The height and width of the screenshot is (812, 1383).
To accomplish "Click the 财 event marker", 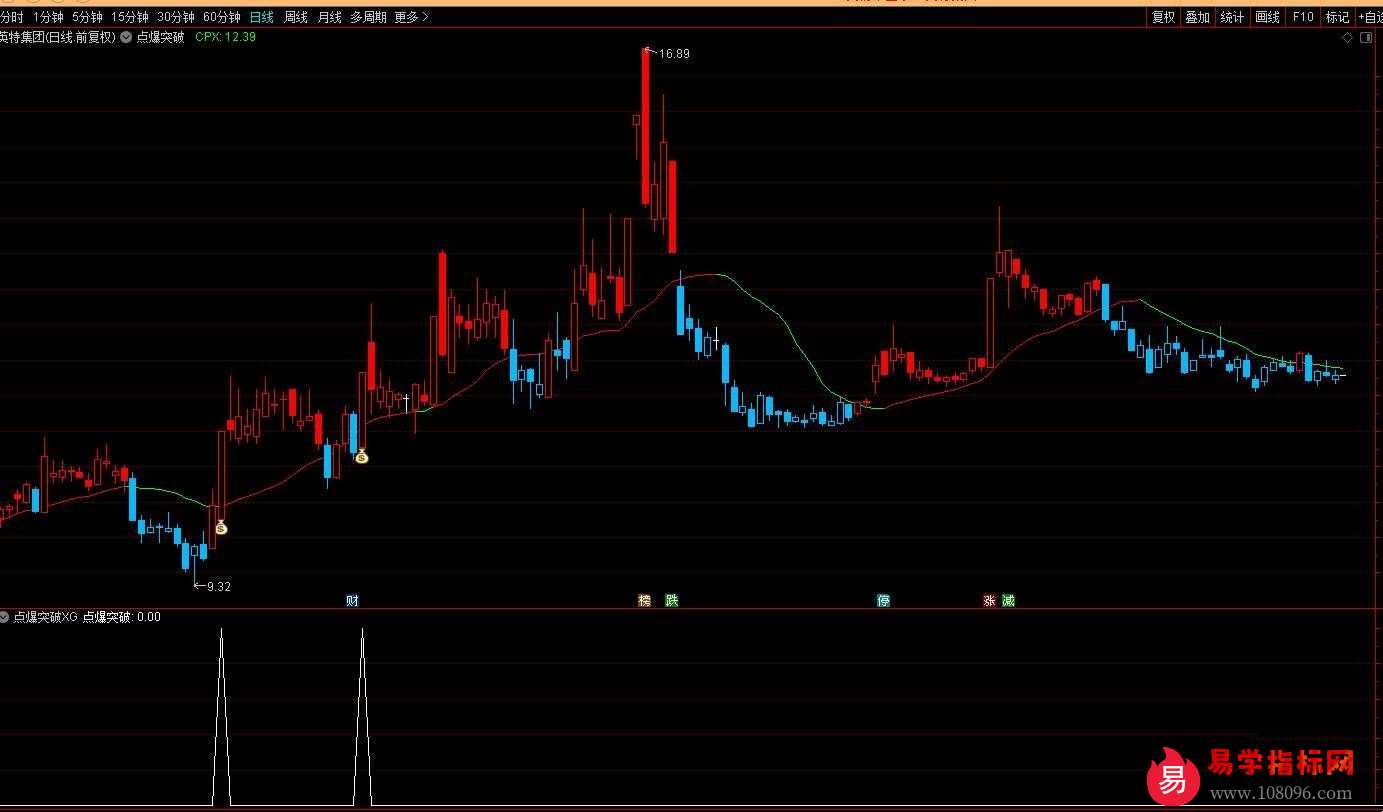I will click(x=352, y=600).
